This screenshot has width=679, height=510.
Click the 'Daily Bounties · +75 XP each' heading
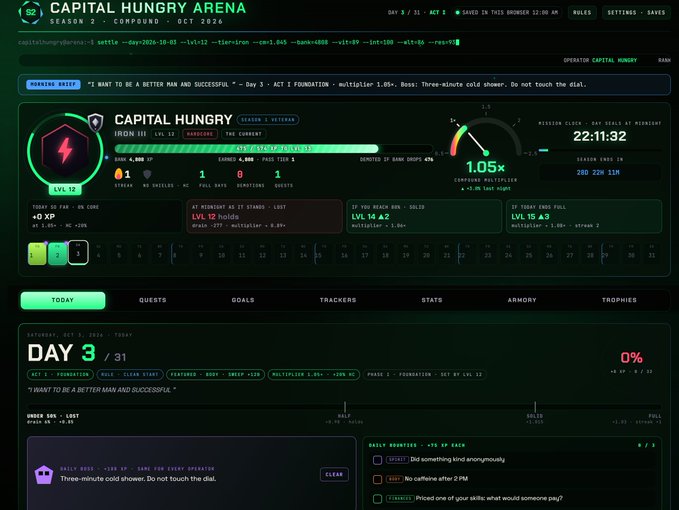(417, 445)
